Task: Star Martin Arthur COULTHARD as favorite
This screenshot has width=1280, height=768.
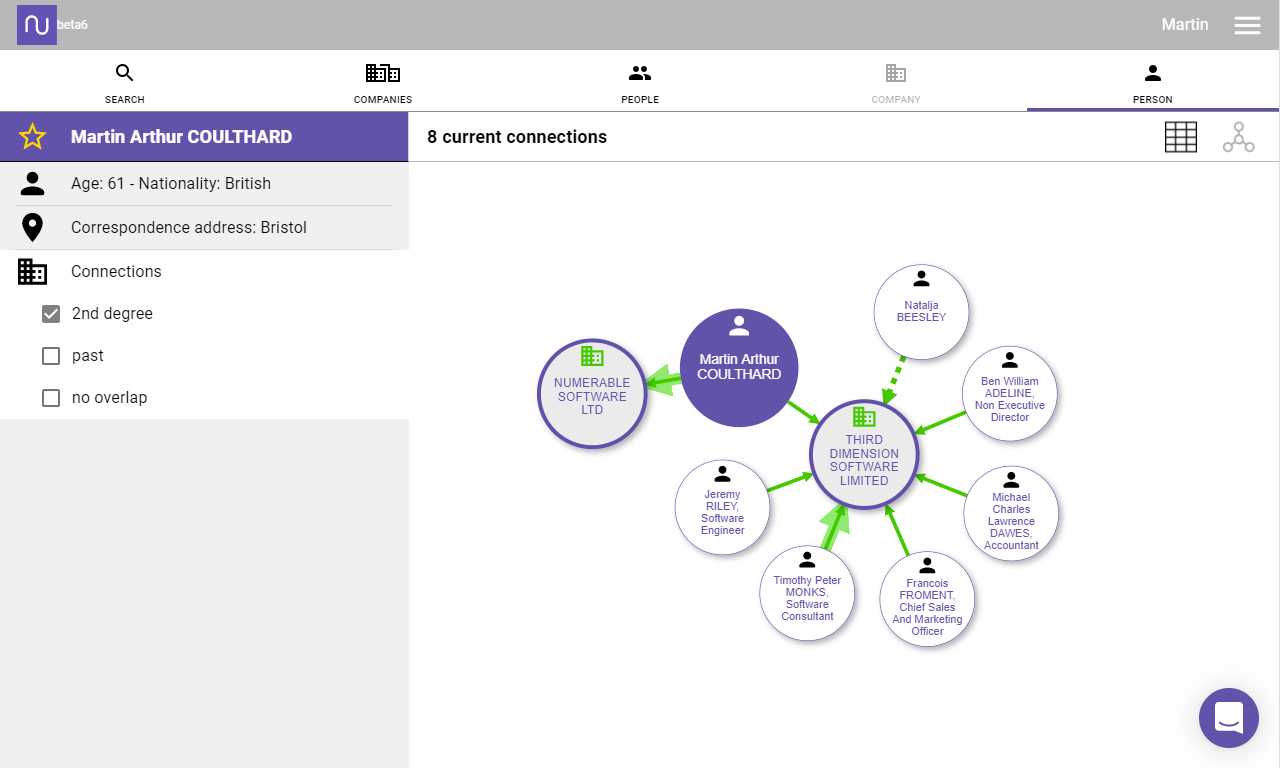Action: 33,137
